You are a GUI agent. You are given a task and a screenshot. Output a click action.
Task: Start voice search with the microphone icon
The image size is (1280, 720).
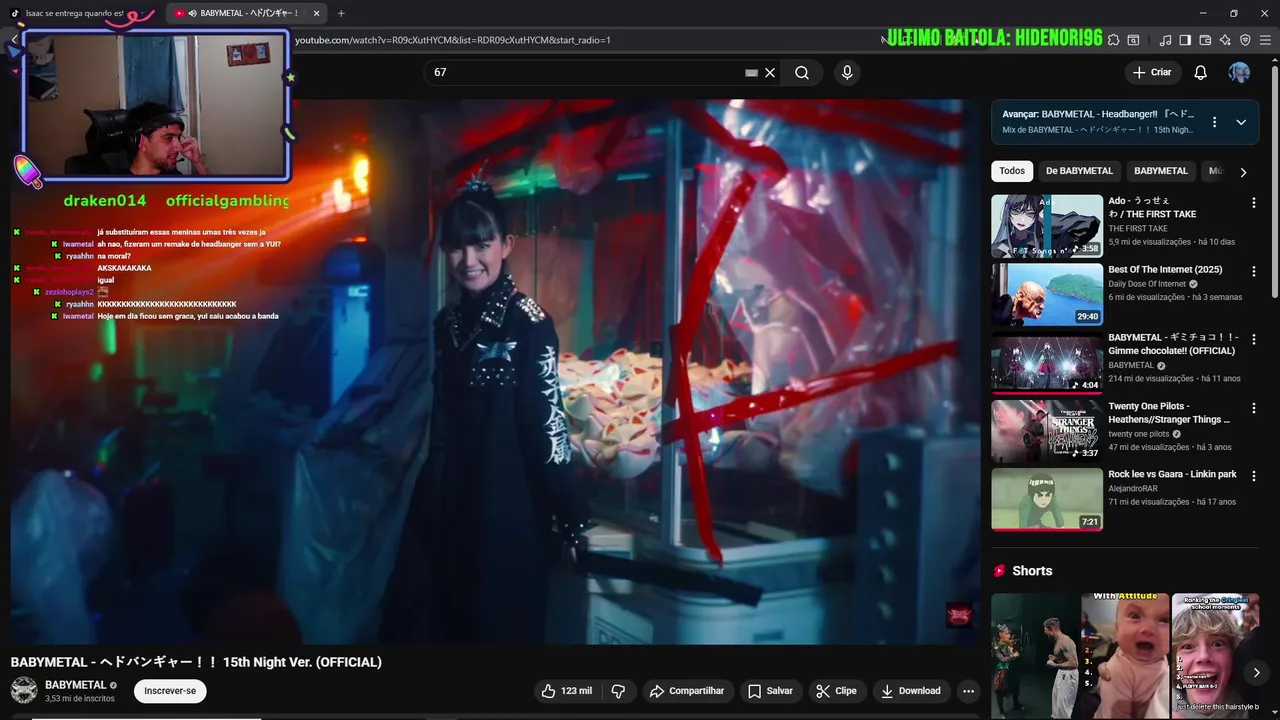coord(847,73)
